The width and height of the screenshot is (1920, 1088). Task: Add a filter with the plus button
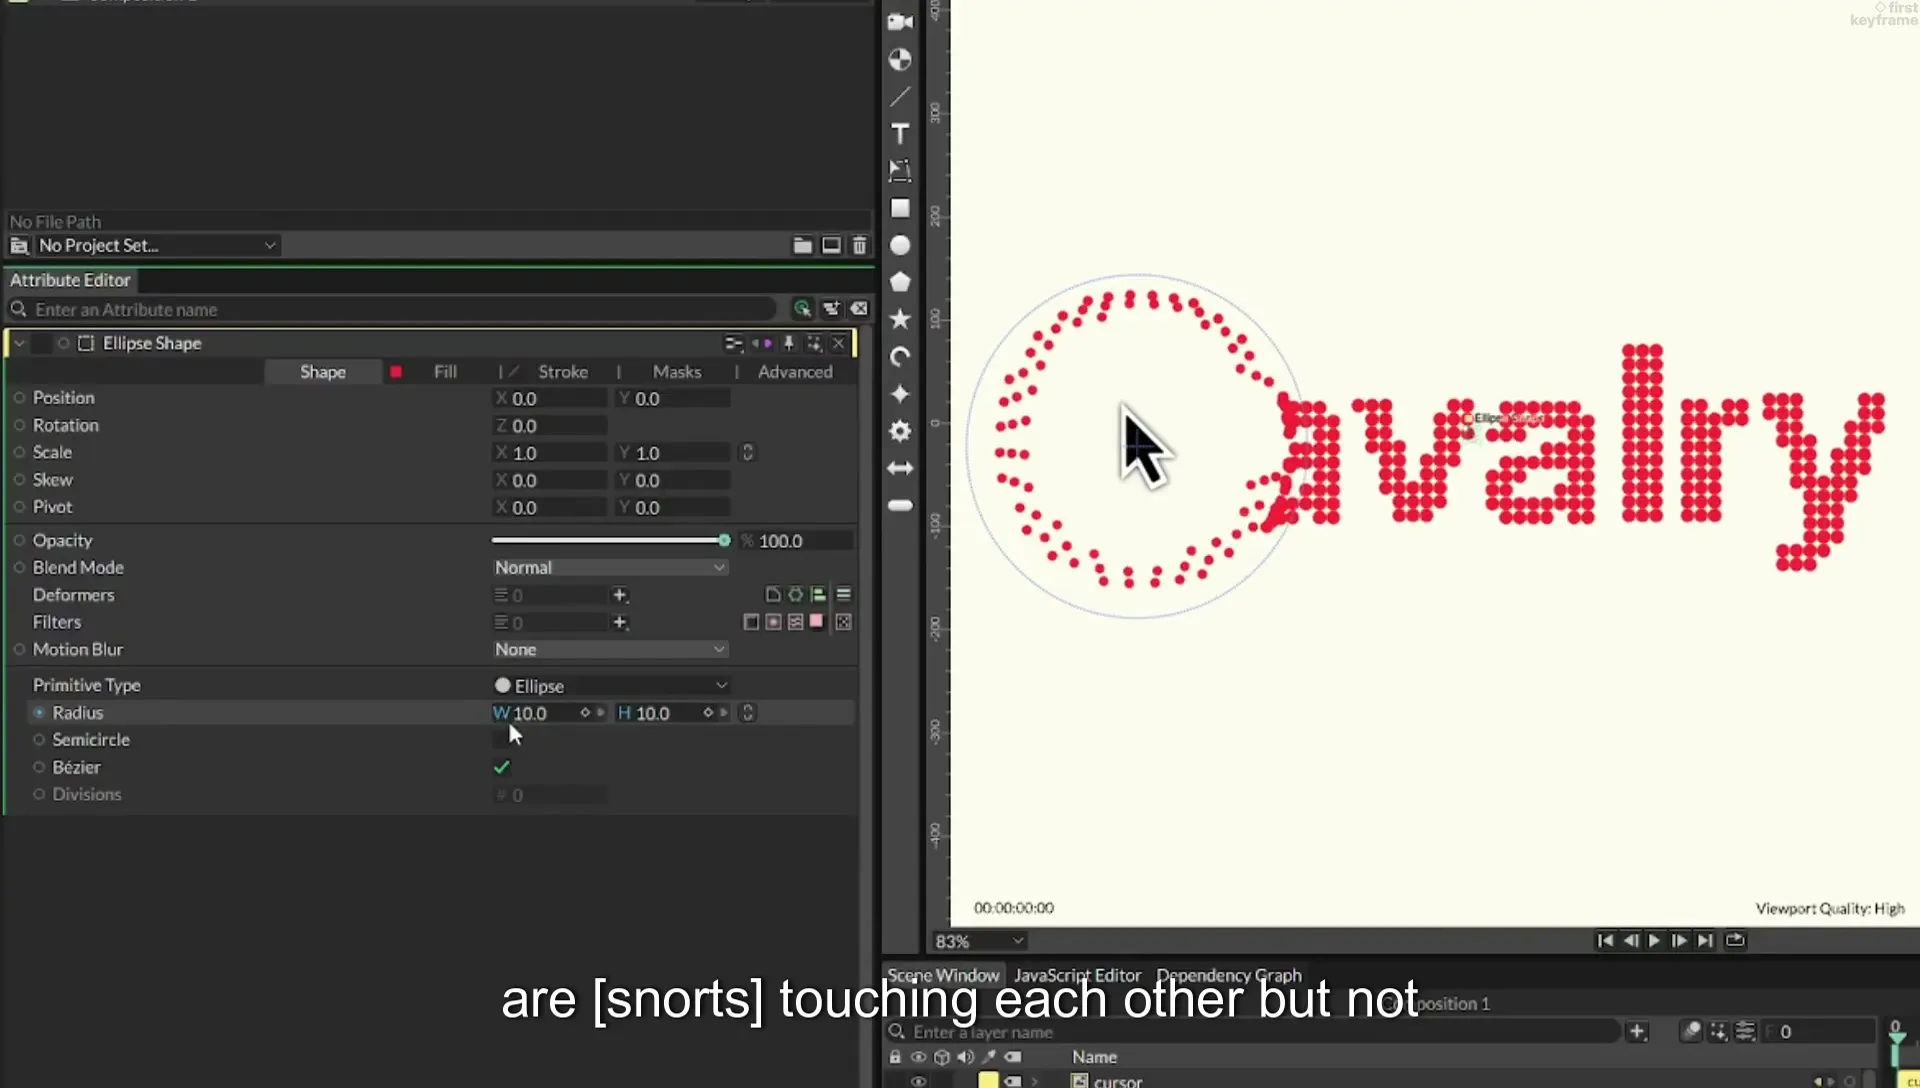pos(620,622)
